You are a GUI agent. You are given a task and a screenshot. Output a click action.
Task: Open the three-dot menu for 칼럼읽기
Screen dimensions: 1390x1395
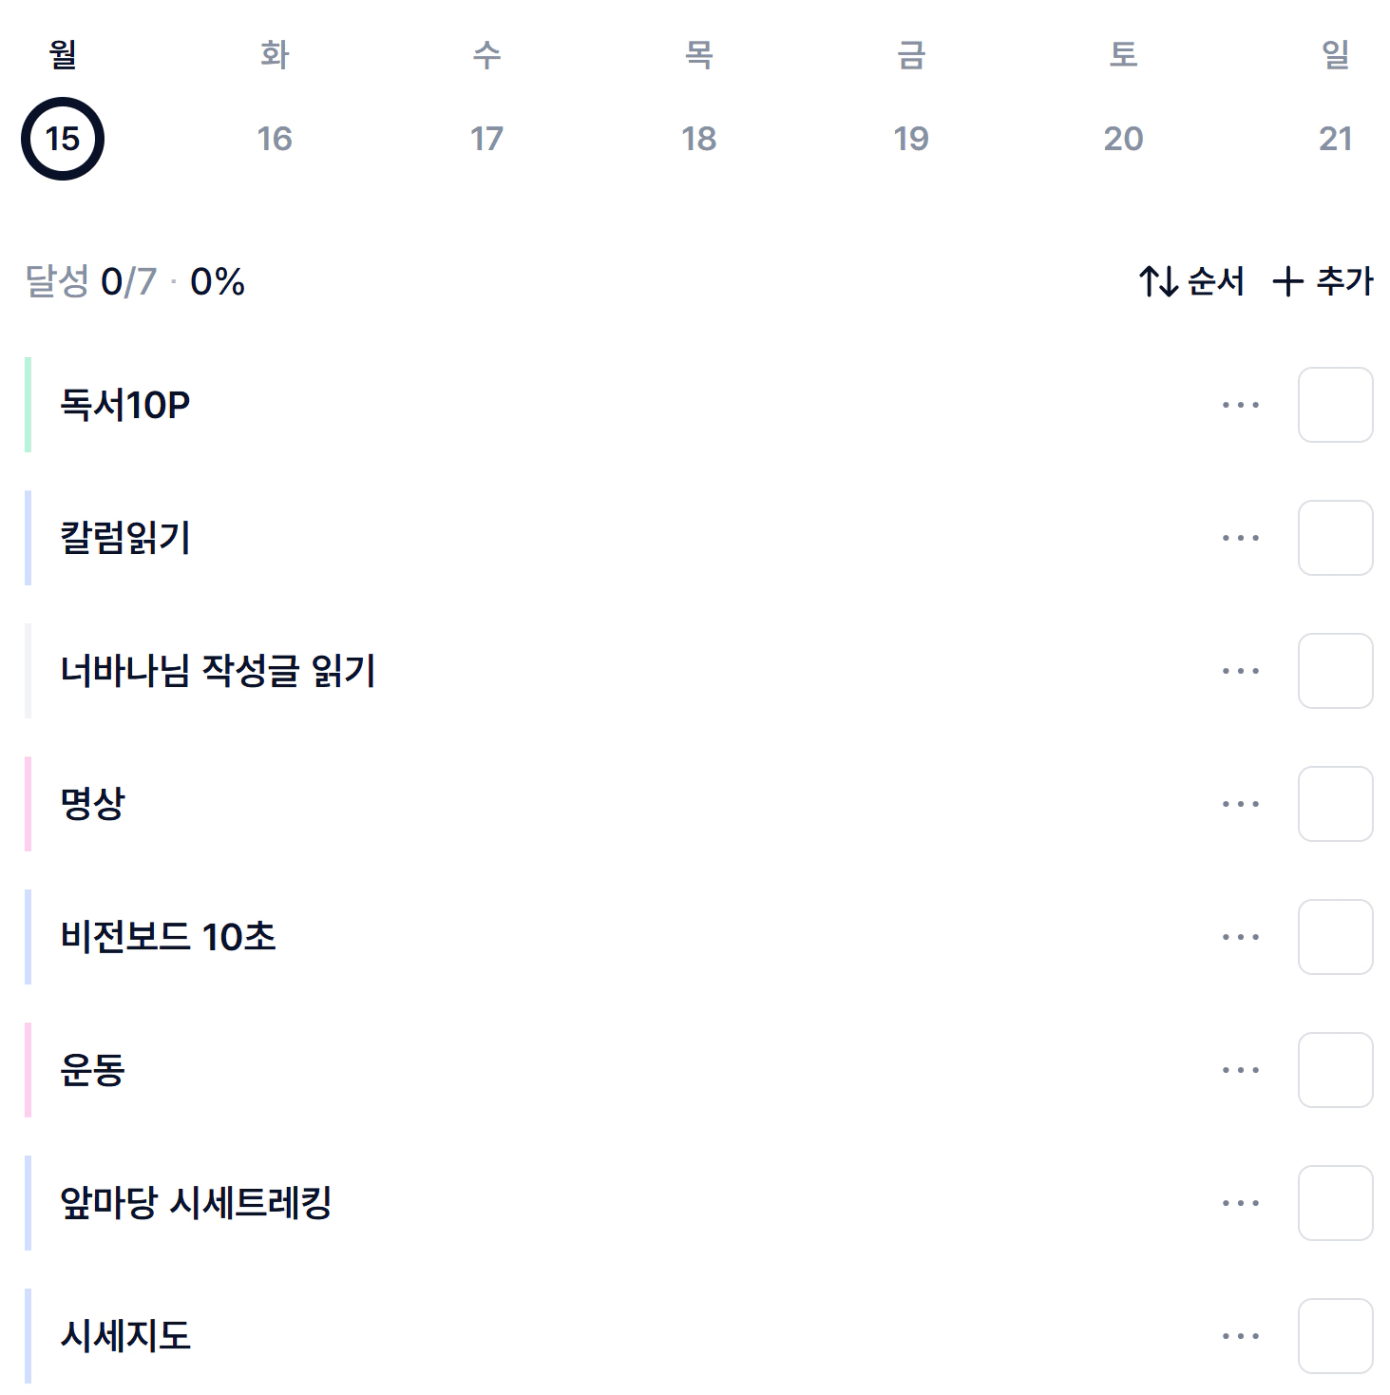click(x=1240, y=538)
